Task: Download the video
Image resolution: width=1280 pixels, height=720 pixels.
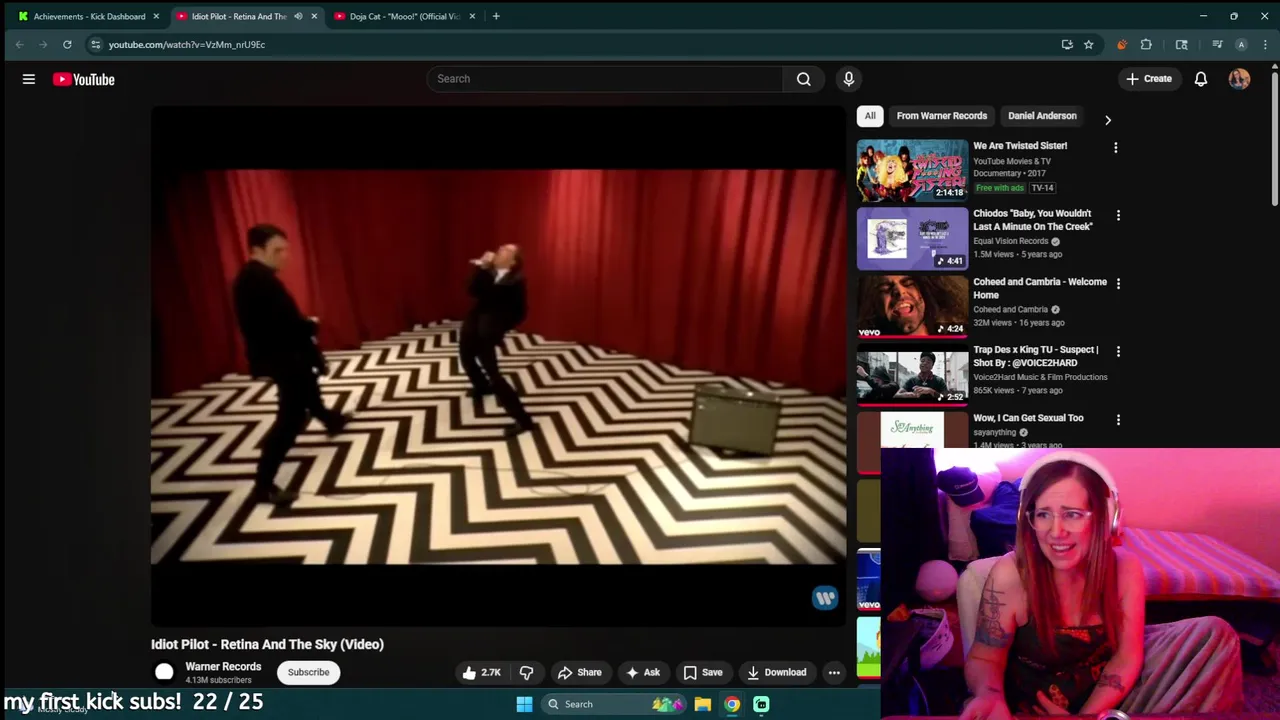Action: (777, 673)
